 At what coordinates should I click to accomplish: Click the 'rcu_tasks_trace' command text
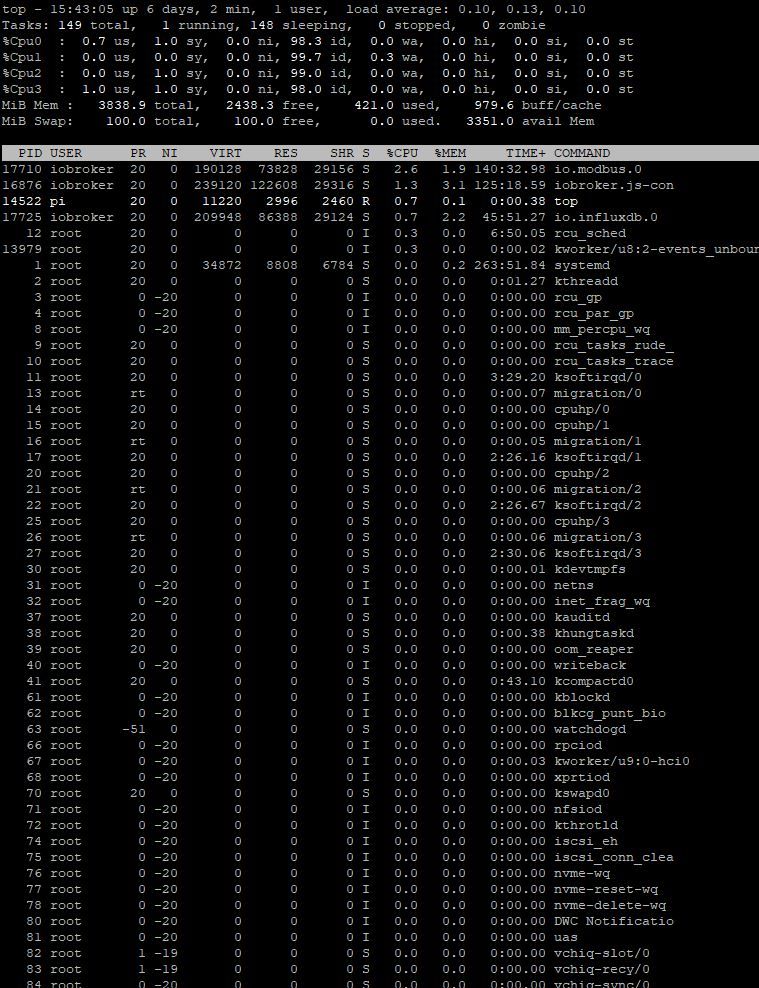coord(613,361)
